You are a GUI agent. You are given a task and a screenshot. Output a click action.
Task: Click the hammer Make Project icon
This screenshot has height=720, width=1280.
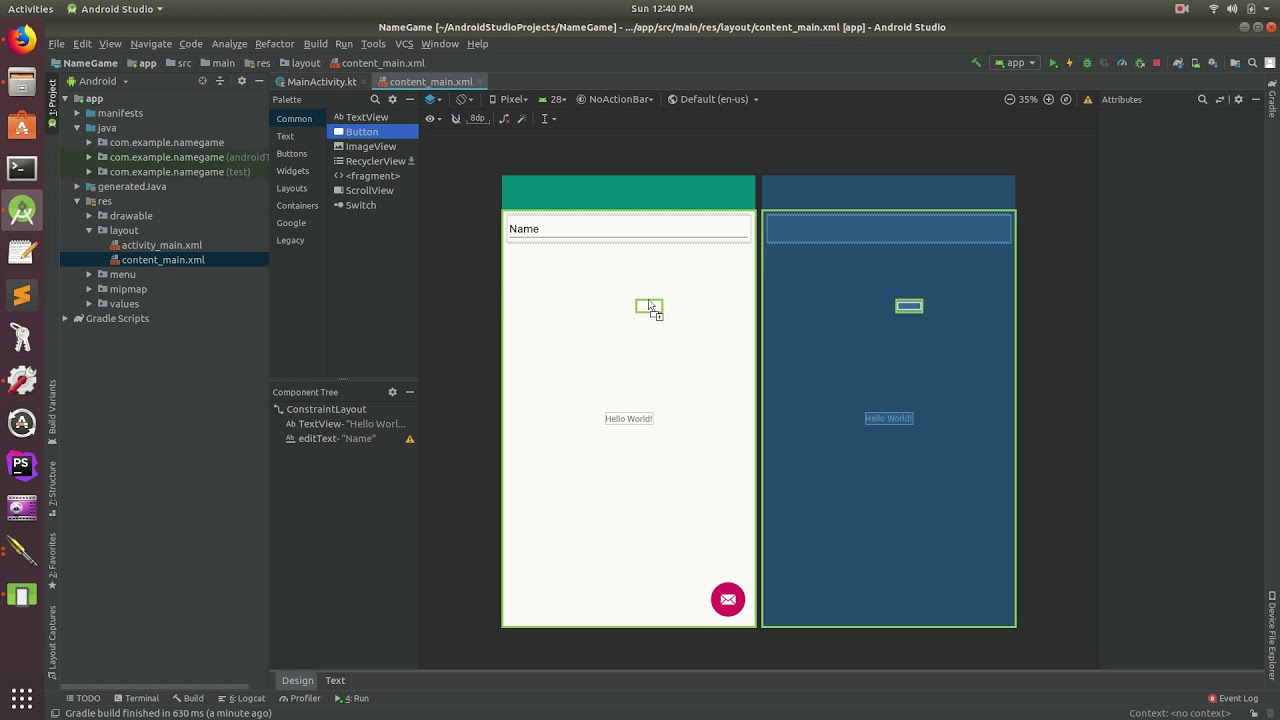(976, 63)
